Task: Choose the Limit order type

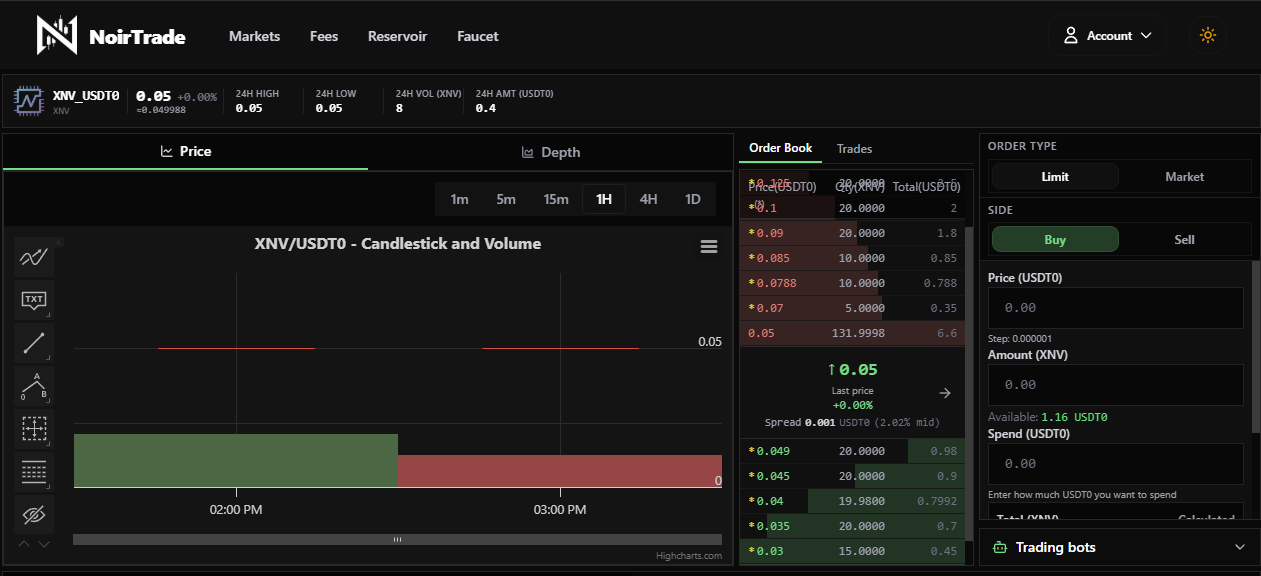Action: tap(1055, 176)
